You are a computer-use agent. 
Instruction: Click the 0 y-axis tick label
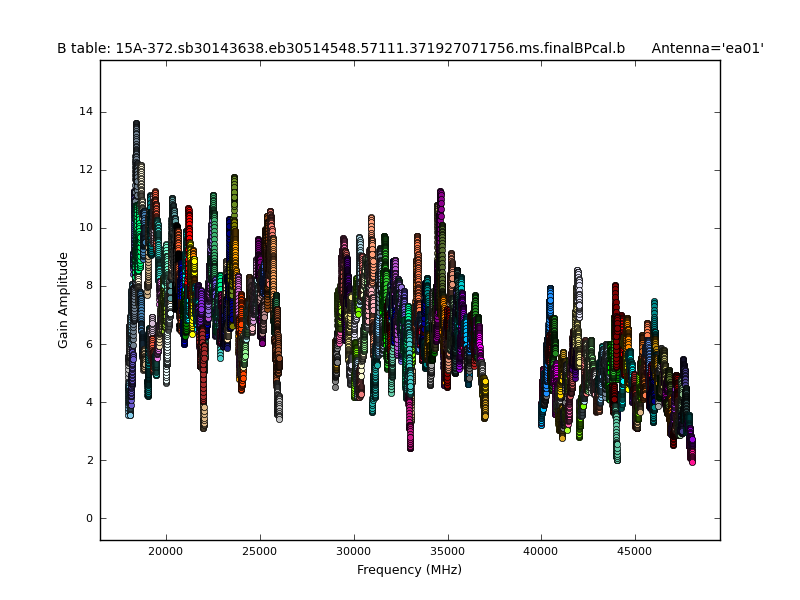pyautogui.click(x=90, y=519)
